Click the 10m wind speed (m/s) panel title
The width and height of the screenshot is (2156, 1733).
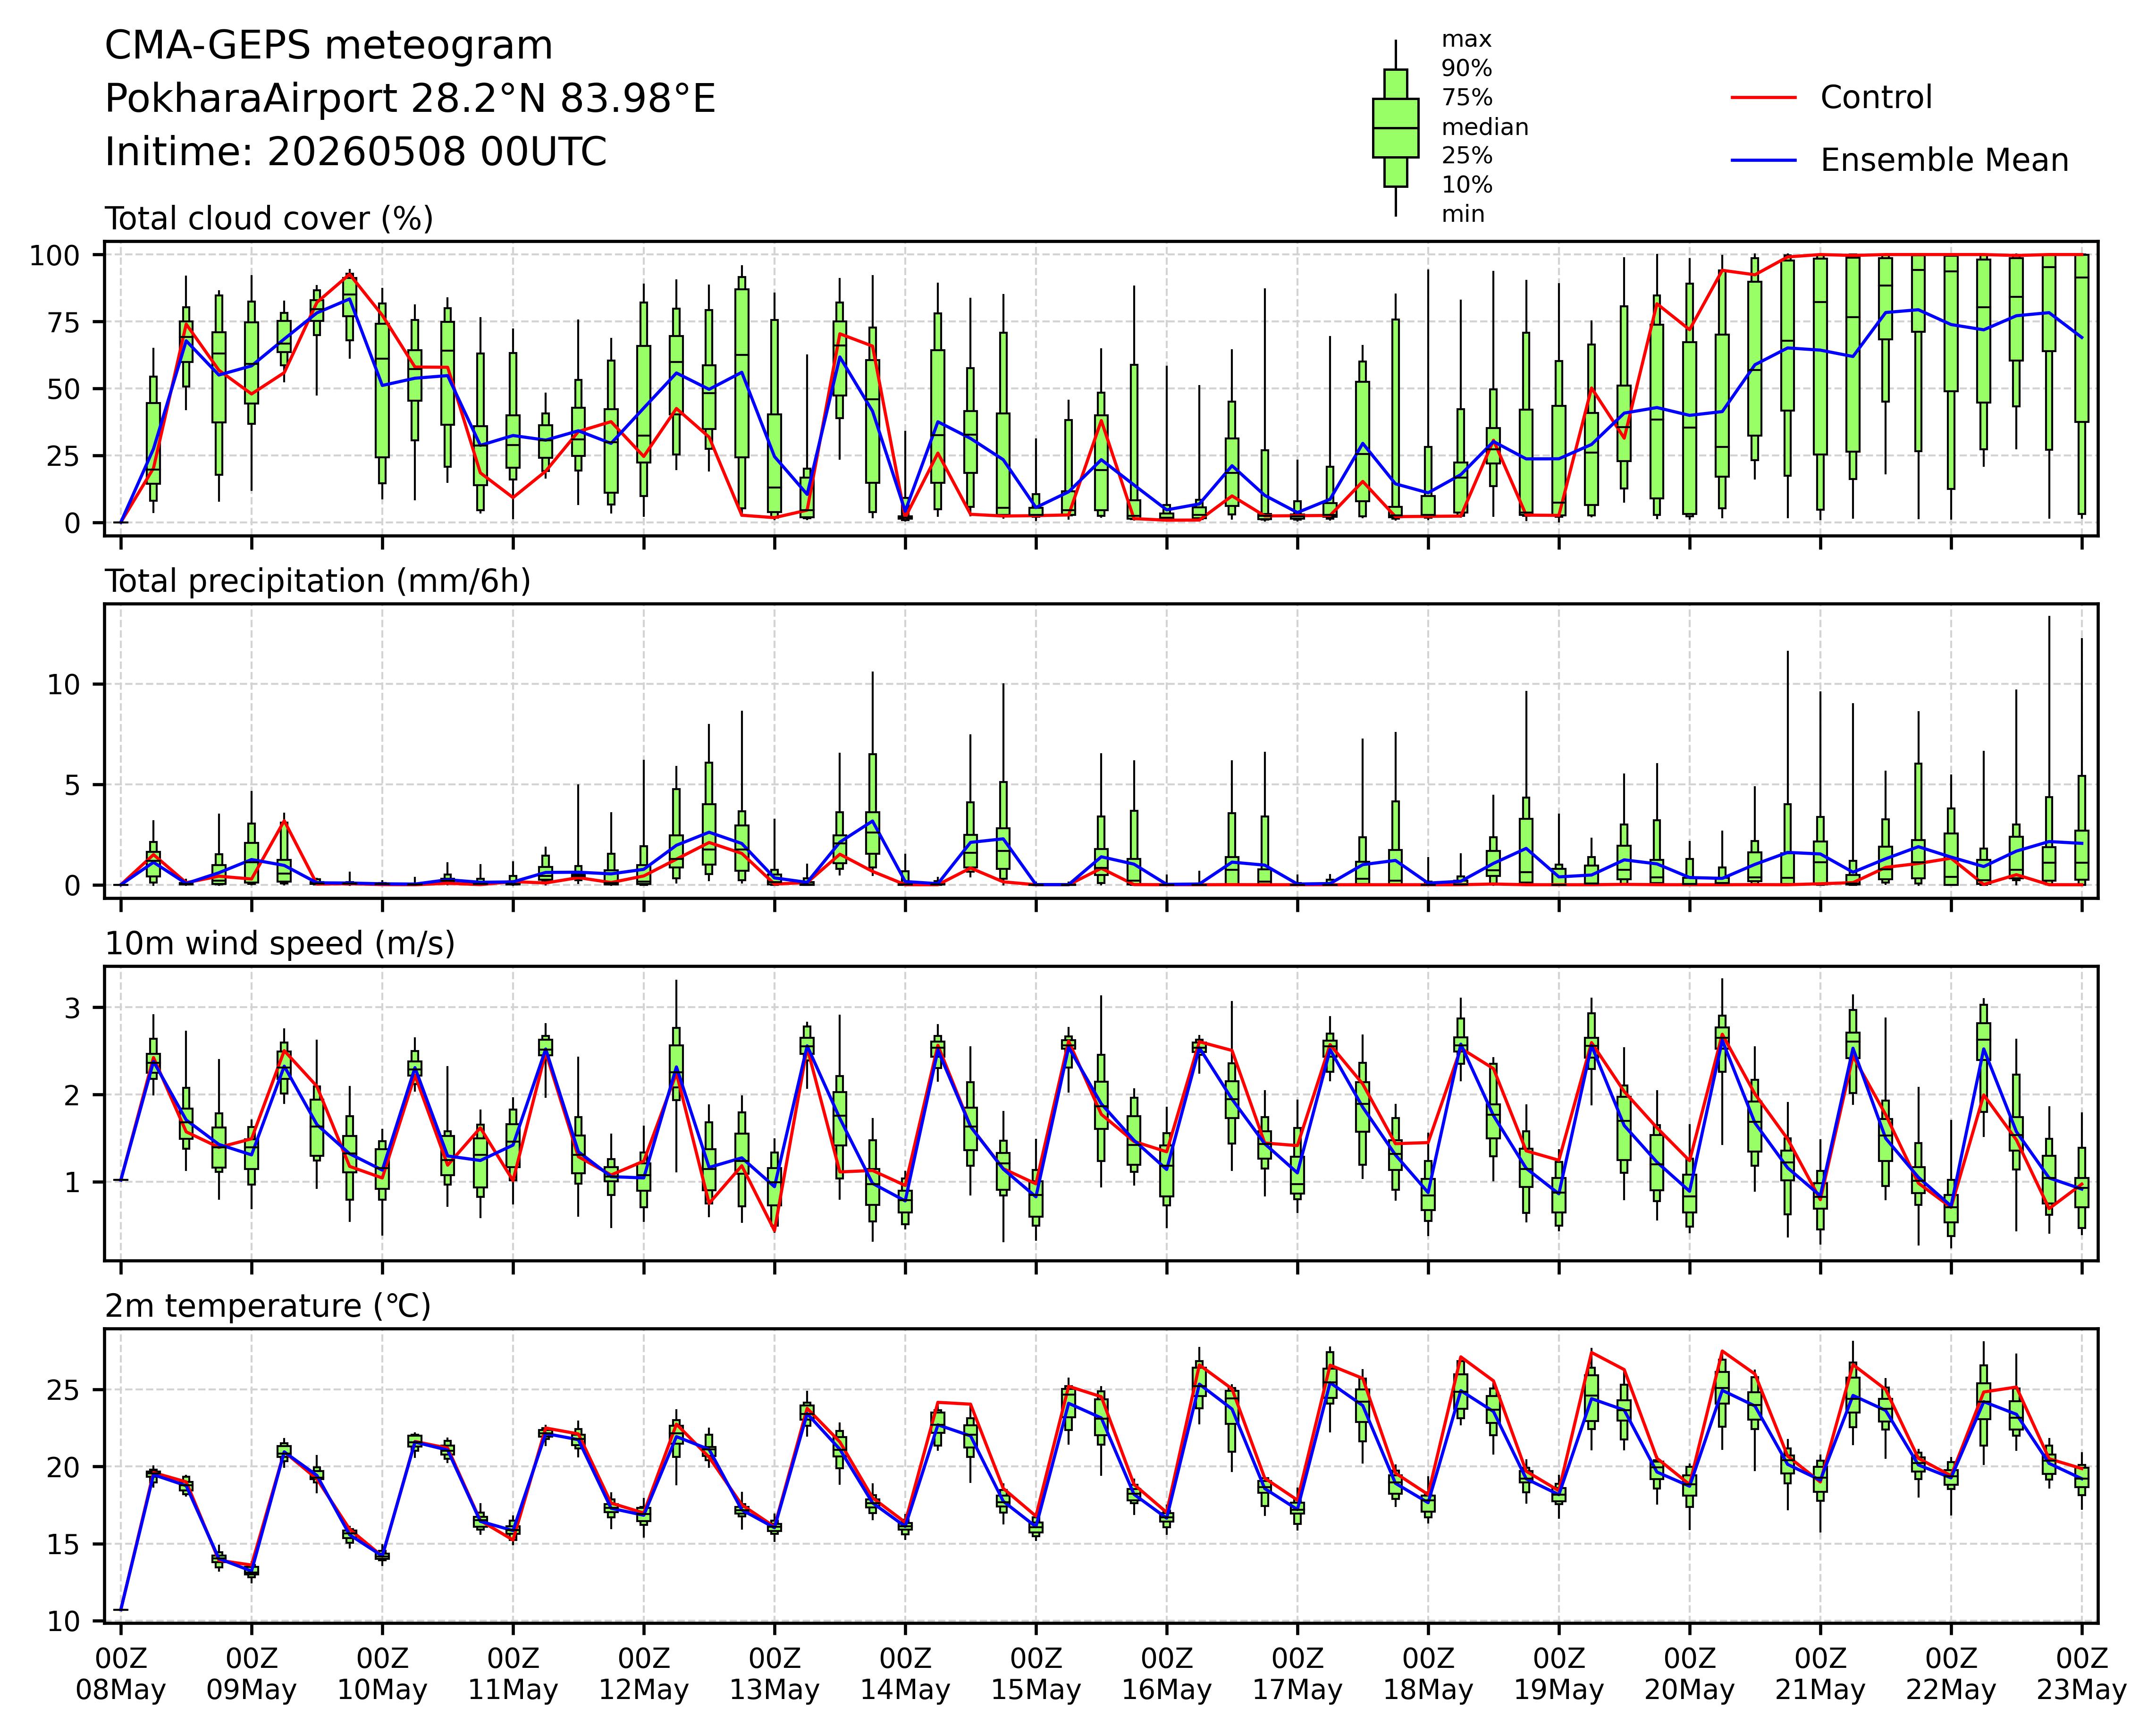(x=280, y=943)
